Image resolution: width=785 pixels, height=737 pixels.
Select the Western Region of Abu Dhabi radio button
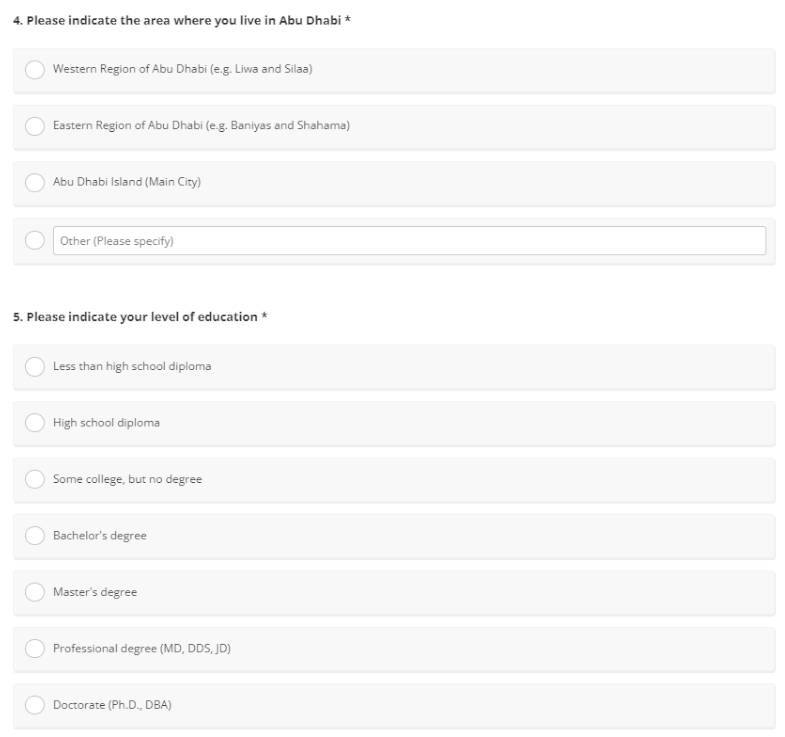tap(35, 70)
